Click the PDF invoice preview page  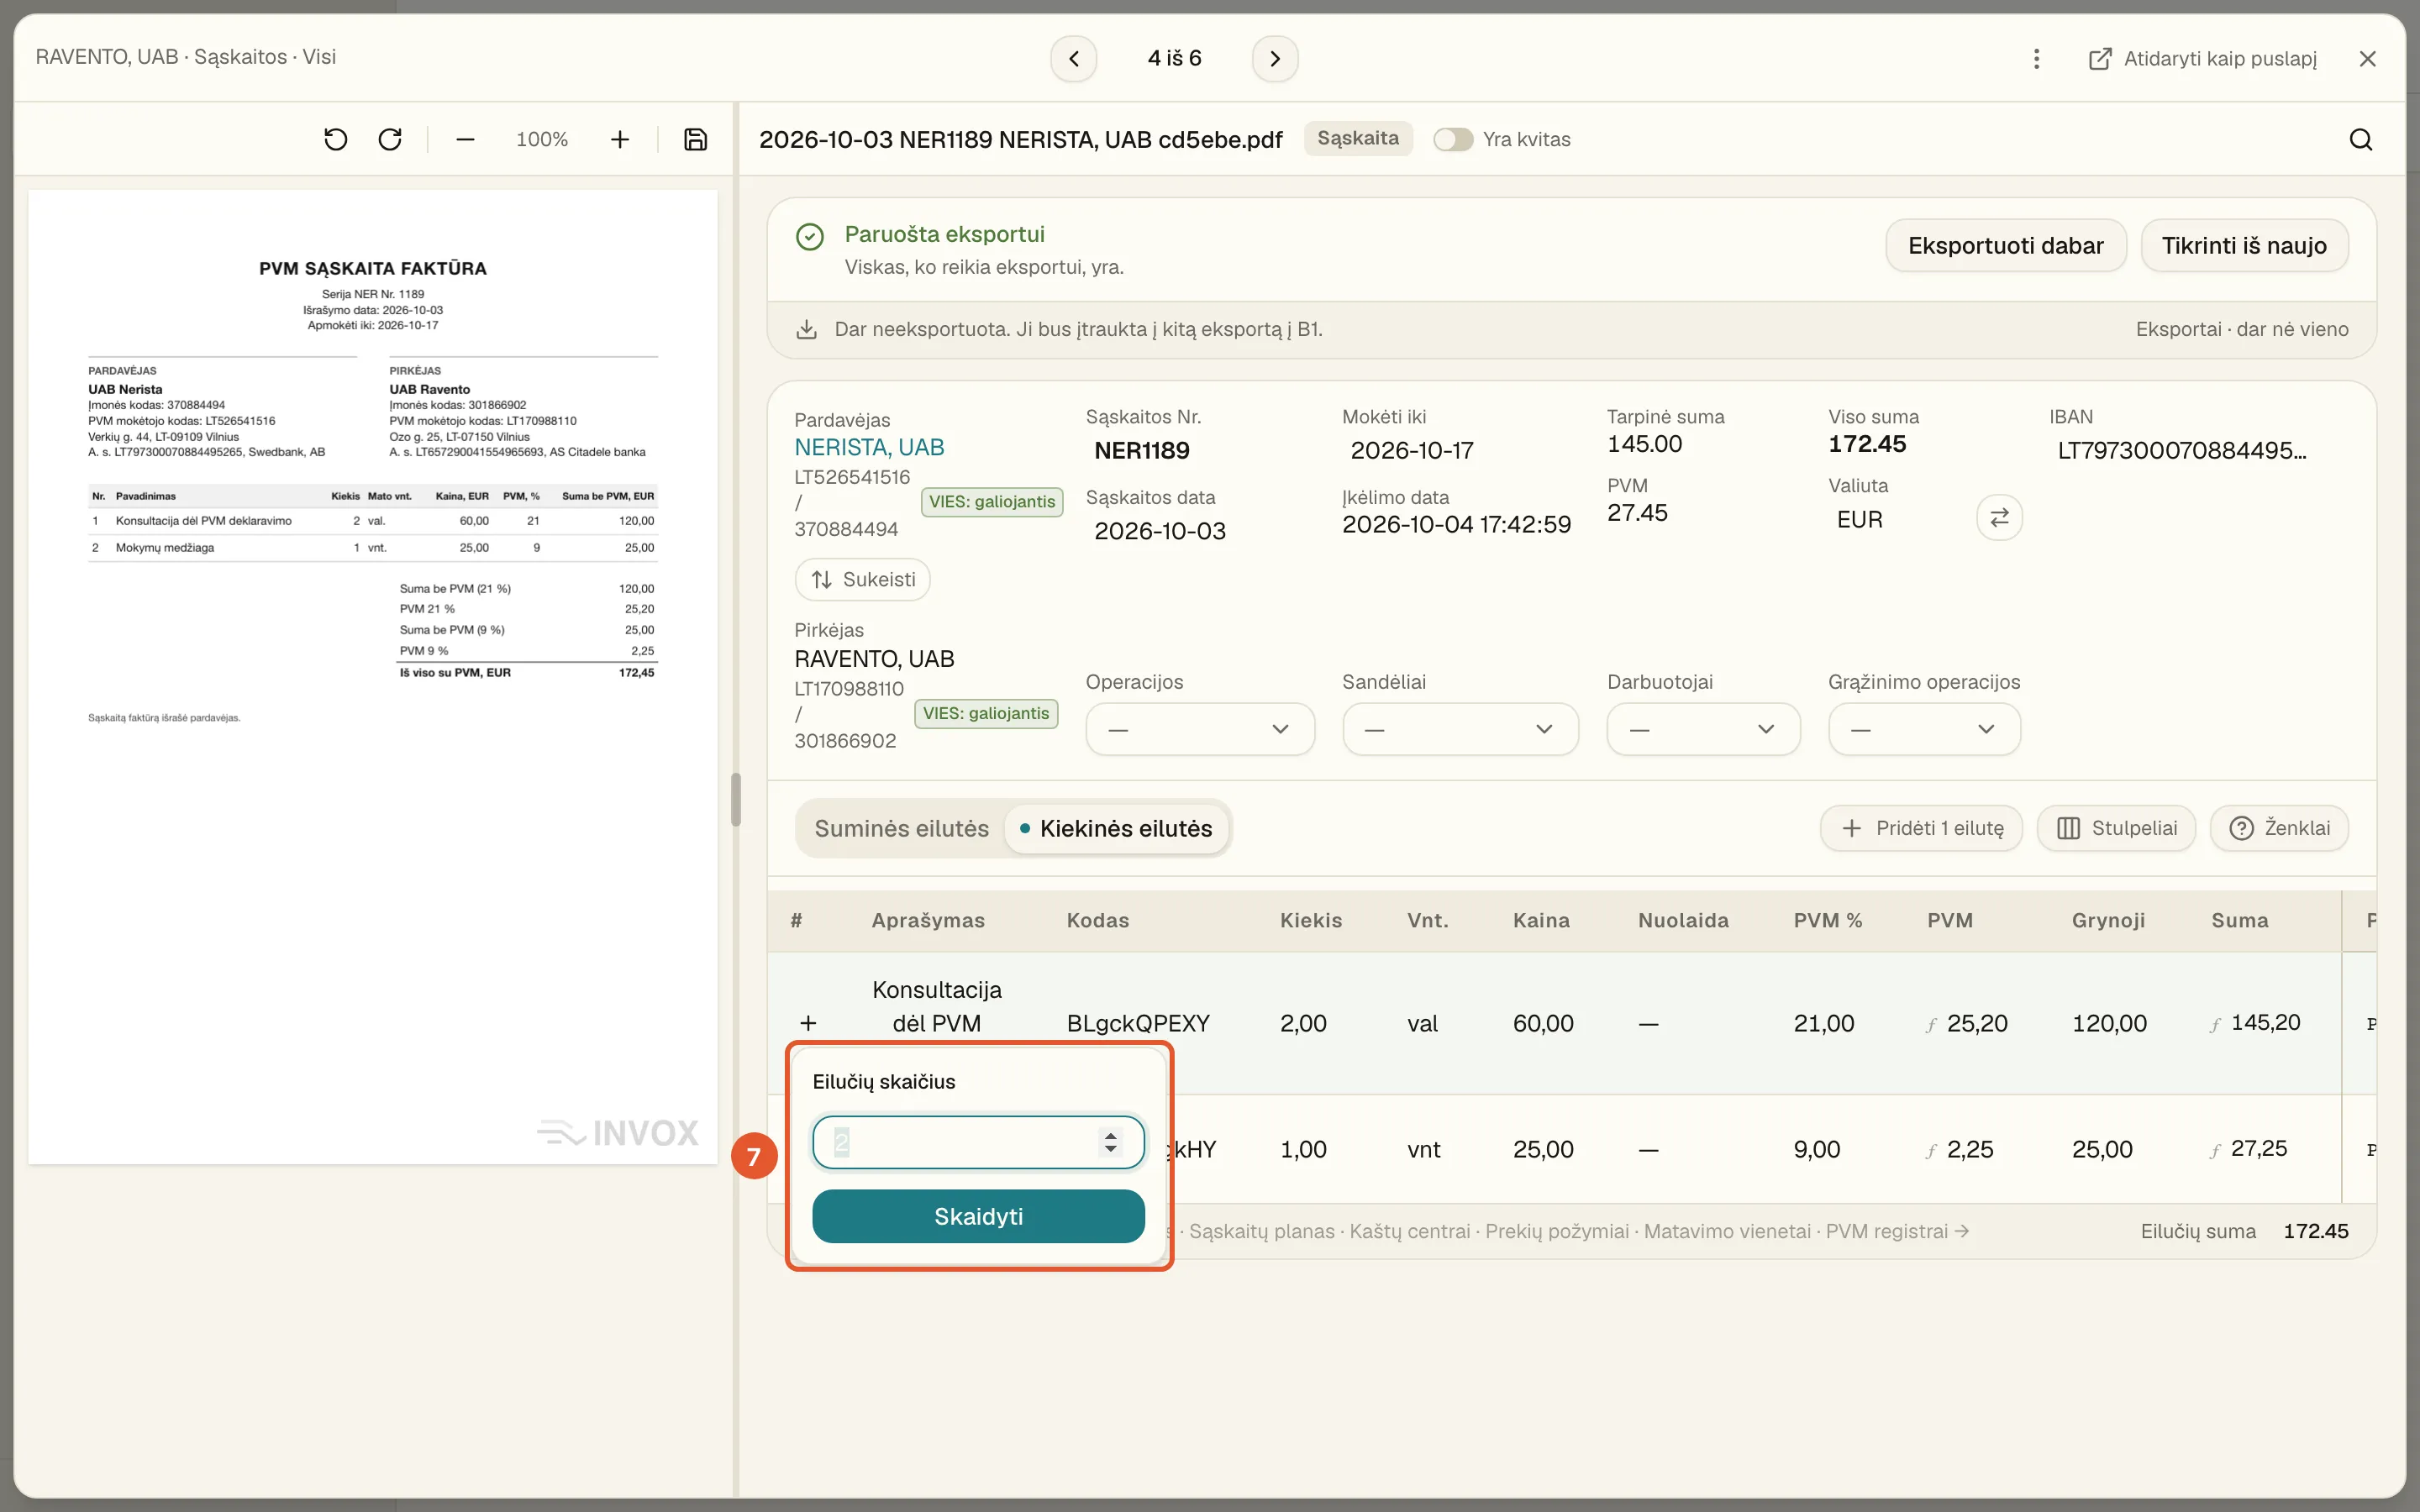373,676
